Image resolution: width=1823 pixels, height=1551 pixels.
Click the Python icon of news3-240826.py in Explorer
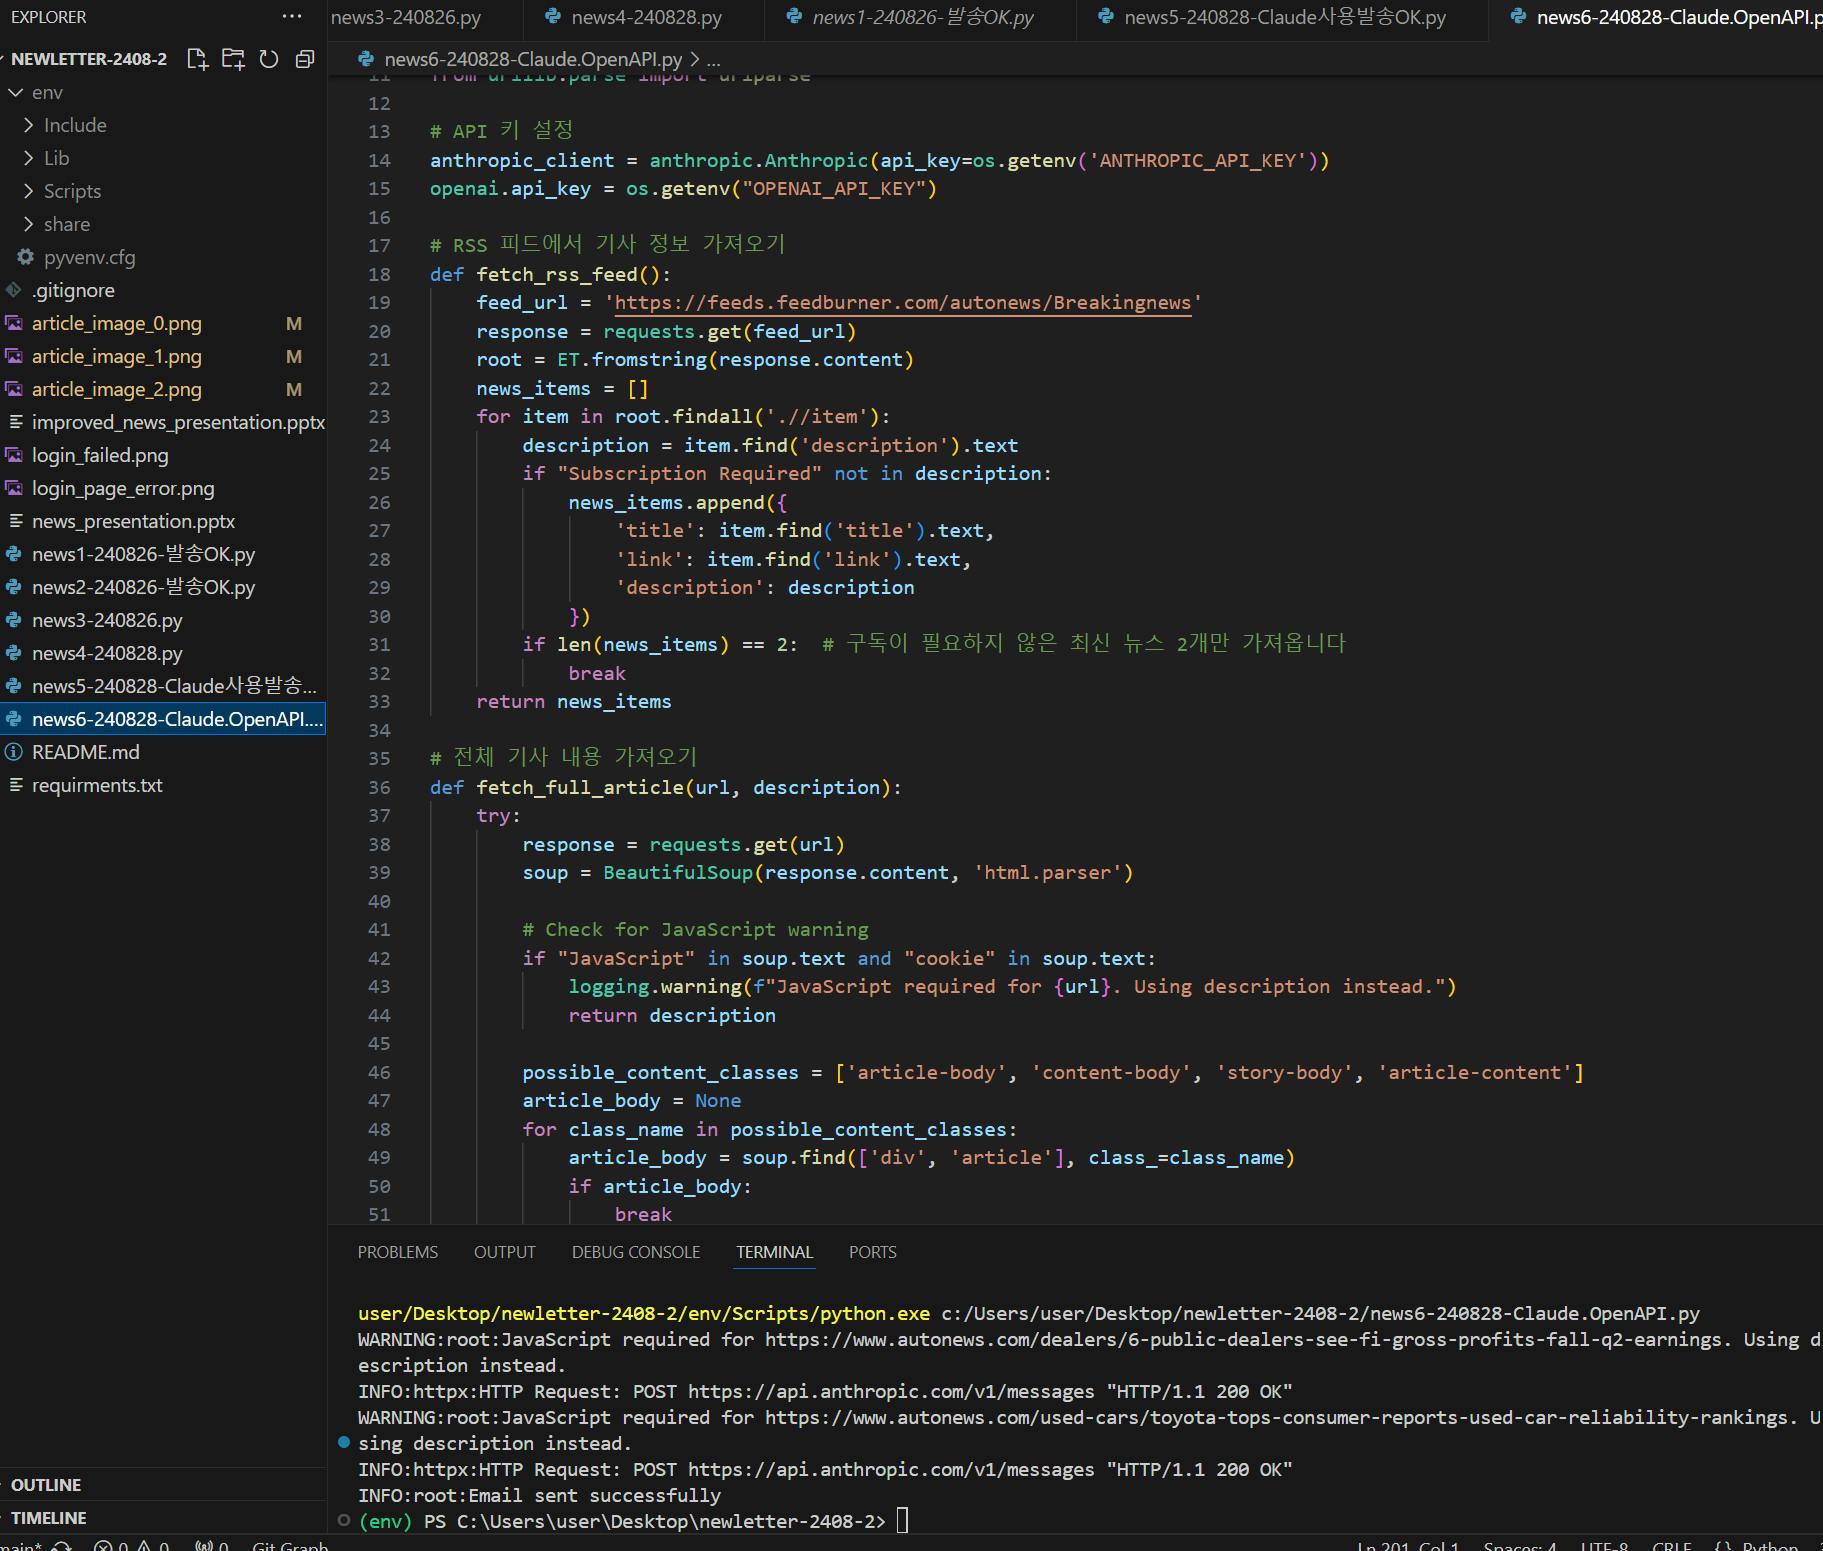(14, 620)
